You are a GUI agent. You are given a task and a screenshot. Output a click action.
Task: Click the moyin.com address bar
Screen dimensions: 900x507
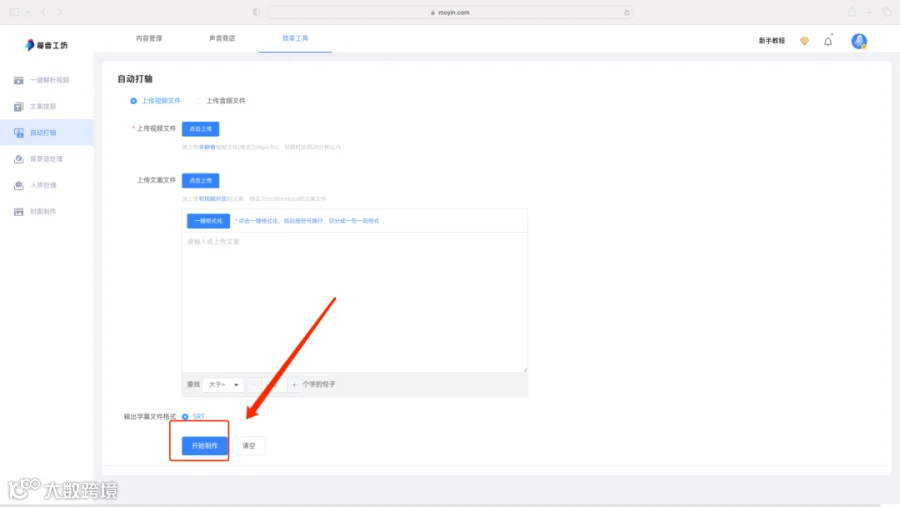[450, 13]
